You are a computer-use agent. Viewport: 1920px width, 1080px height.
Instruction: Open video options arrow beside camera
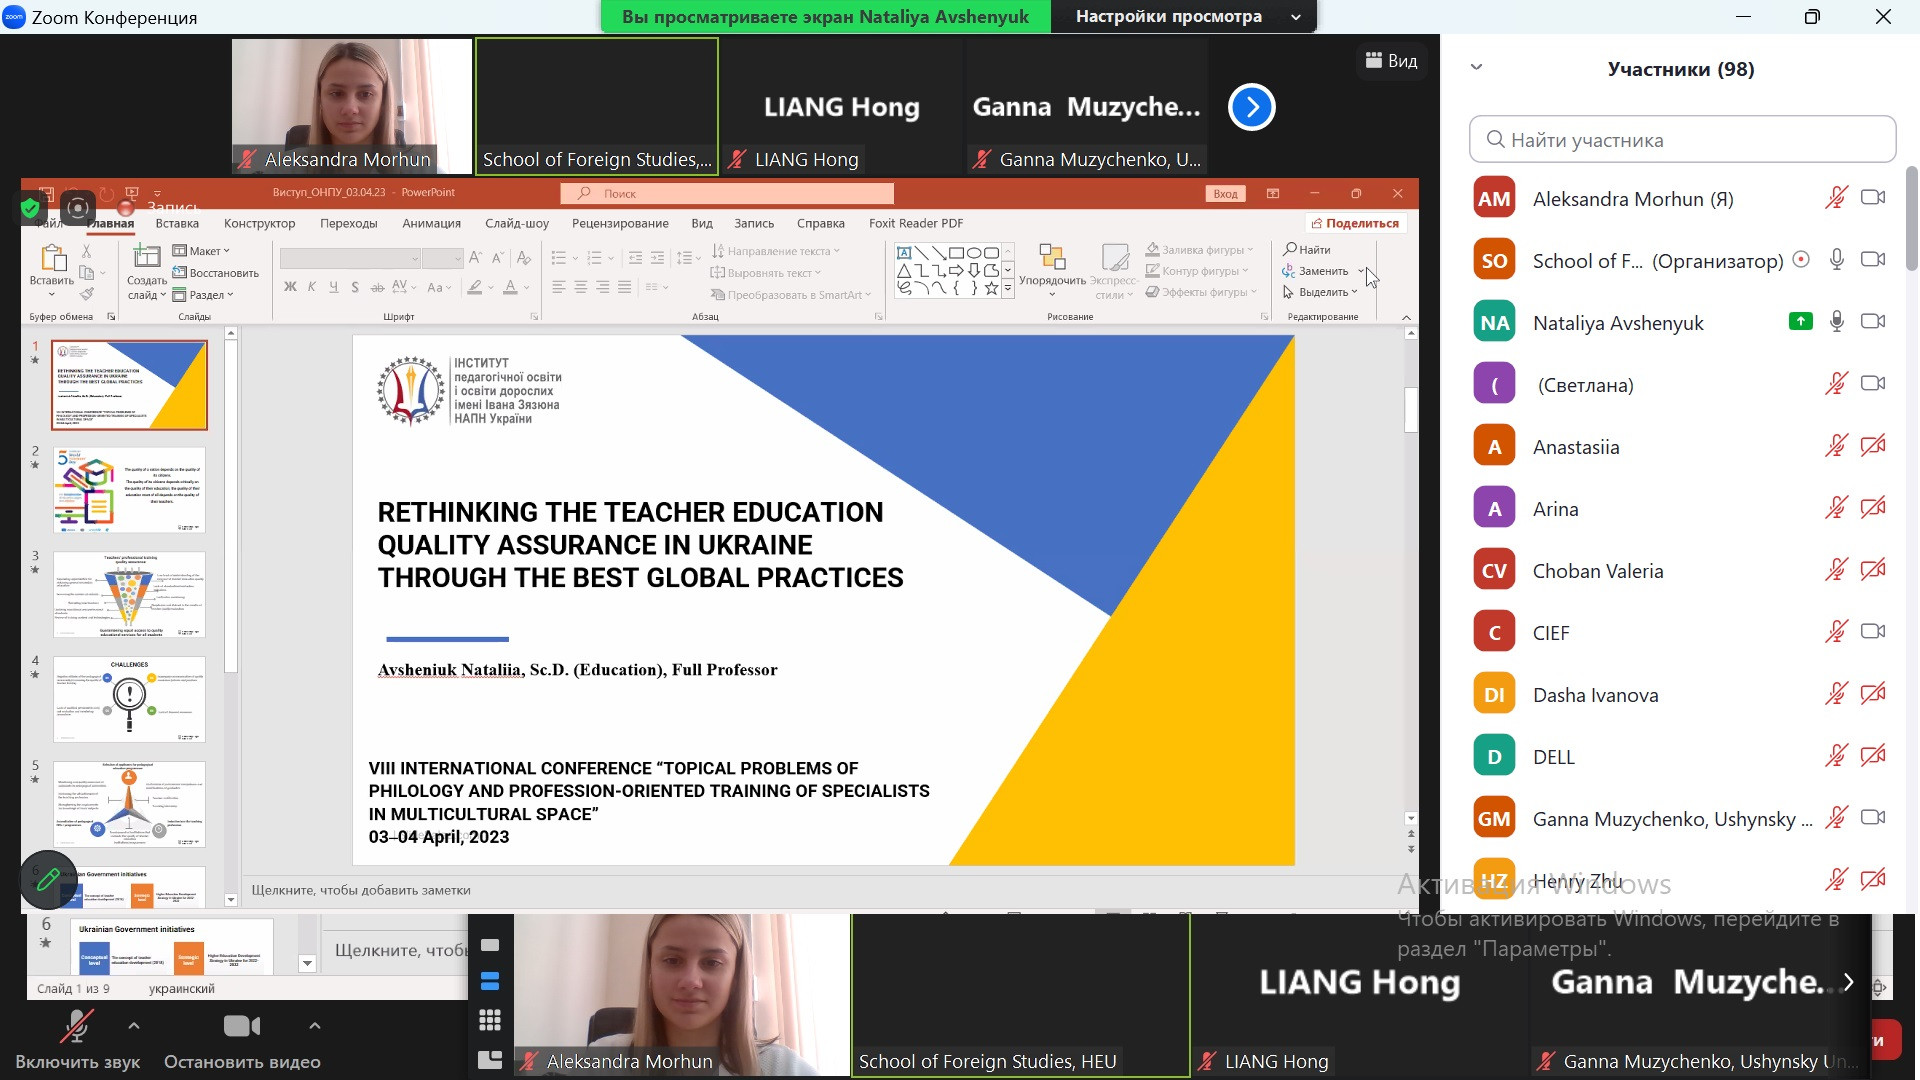tap(314, 1026)
